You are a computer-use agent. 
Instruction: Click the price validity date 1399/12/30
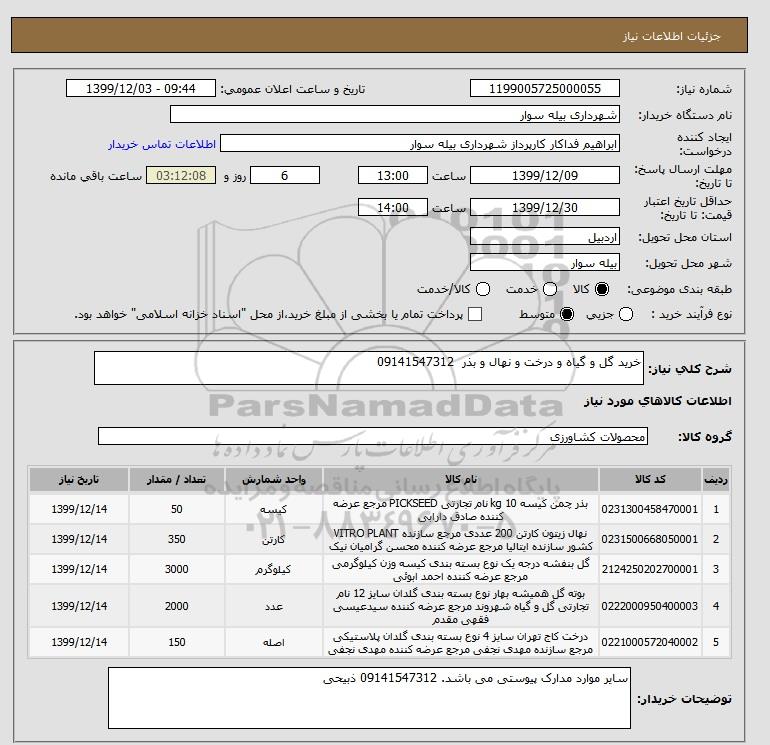coord(545,207)
